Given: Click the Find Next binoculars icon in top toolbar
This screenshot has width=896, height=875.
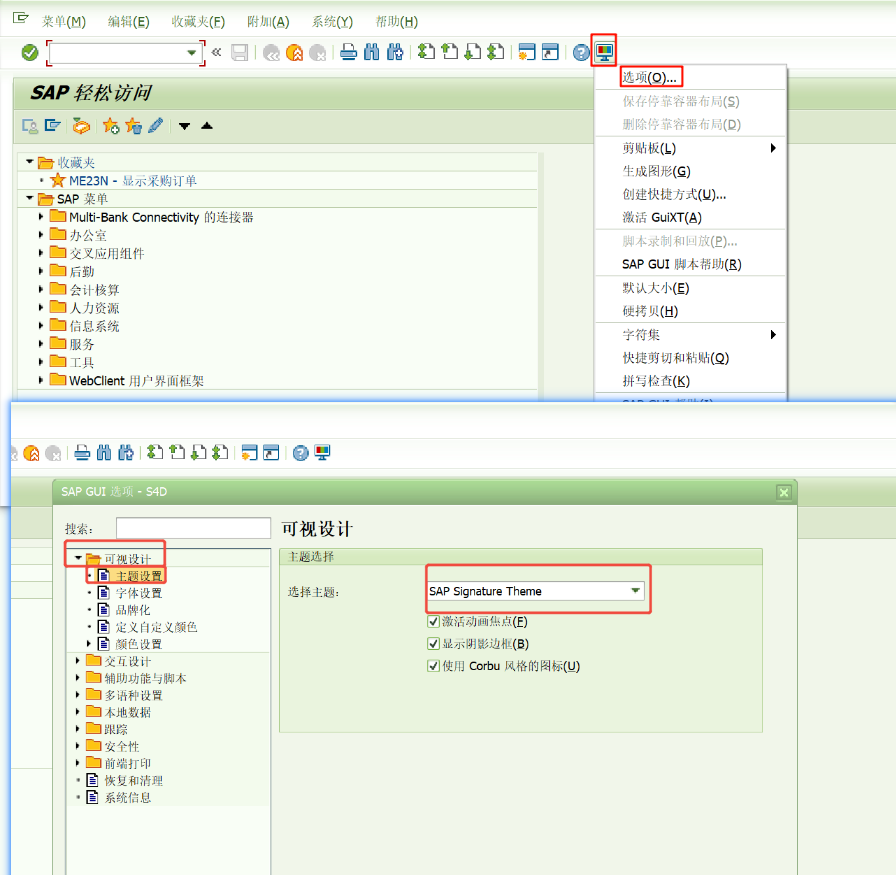Looking at the screenshot, I should tap(395, 52).
